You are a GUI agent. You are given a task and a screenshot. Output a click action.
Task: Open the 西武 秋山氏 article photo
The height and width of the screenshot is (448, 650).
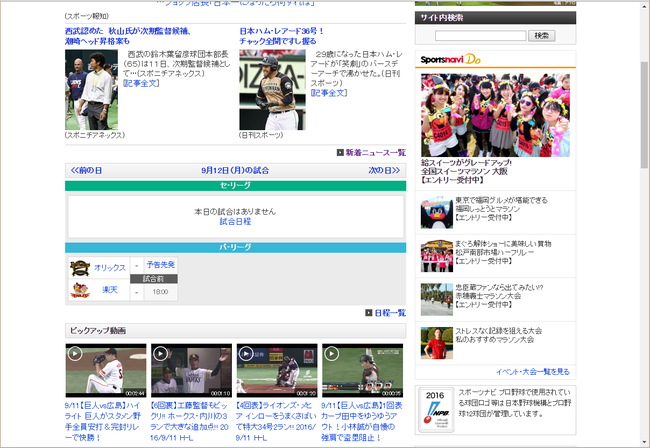coord(91,90)
